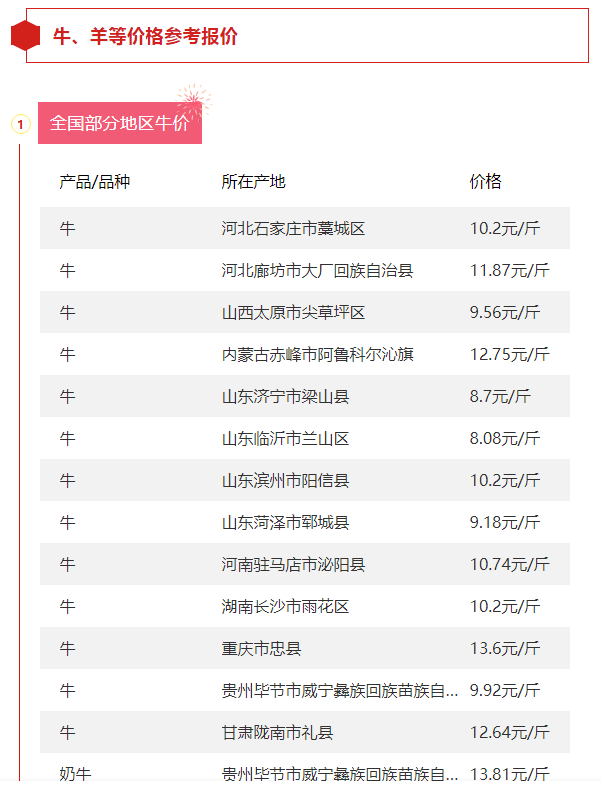This screenshot has width=601, height=787.
Task: Click the 所在产地 column header
Action: pos(253,181)
